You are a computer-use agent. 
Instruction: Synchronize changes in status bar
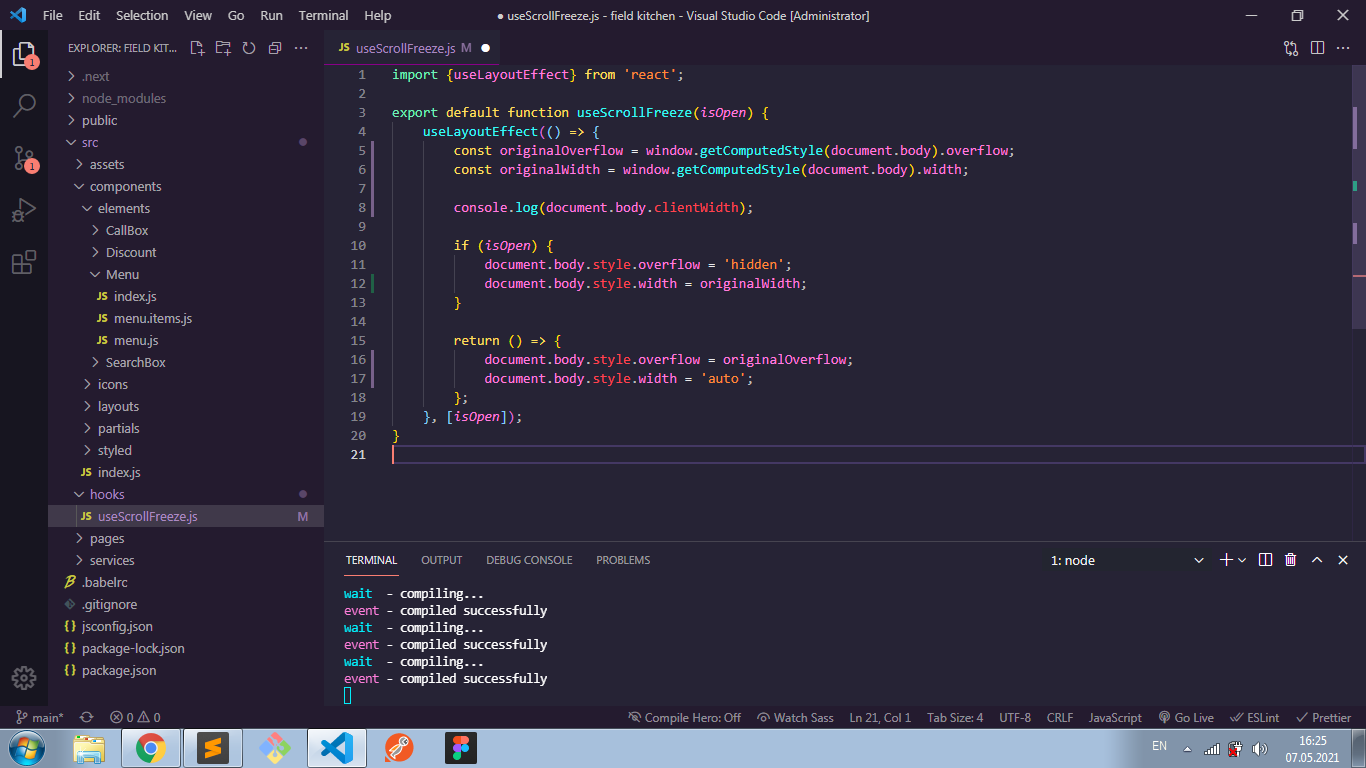pos(86,717)
